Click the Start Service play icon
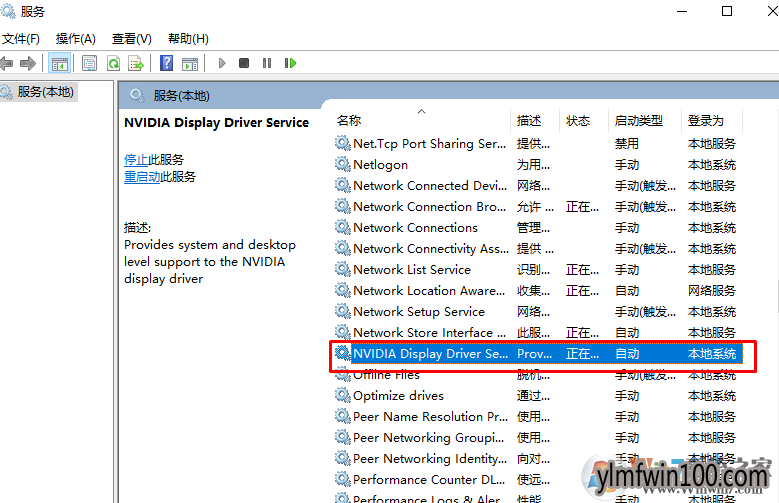This screenshot has height=503, width=779. click(x=222, y=63)
